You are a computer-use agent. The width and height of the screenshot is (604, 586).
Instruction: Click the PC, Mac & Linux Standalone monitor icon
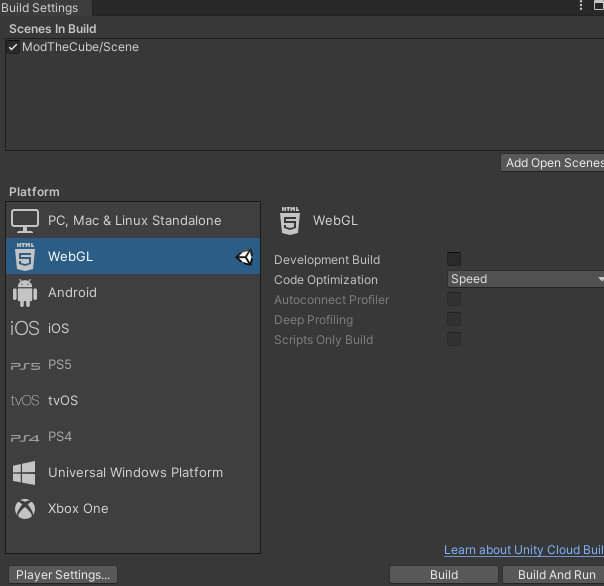[x=25, y=221]
